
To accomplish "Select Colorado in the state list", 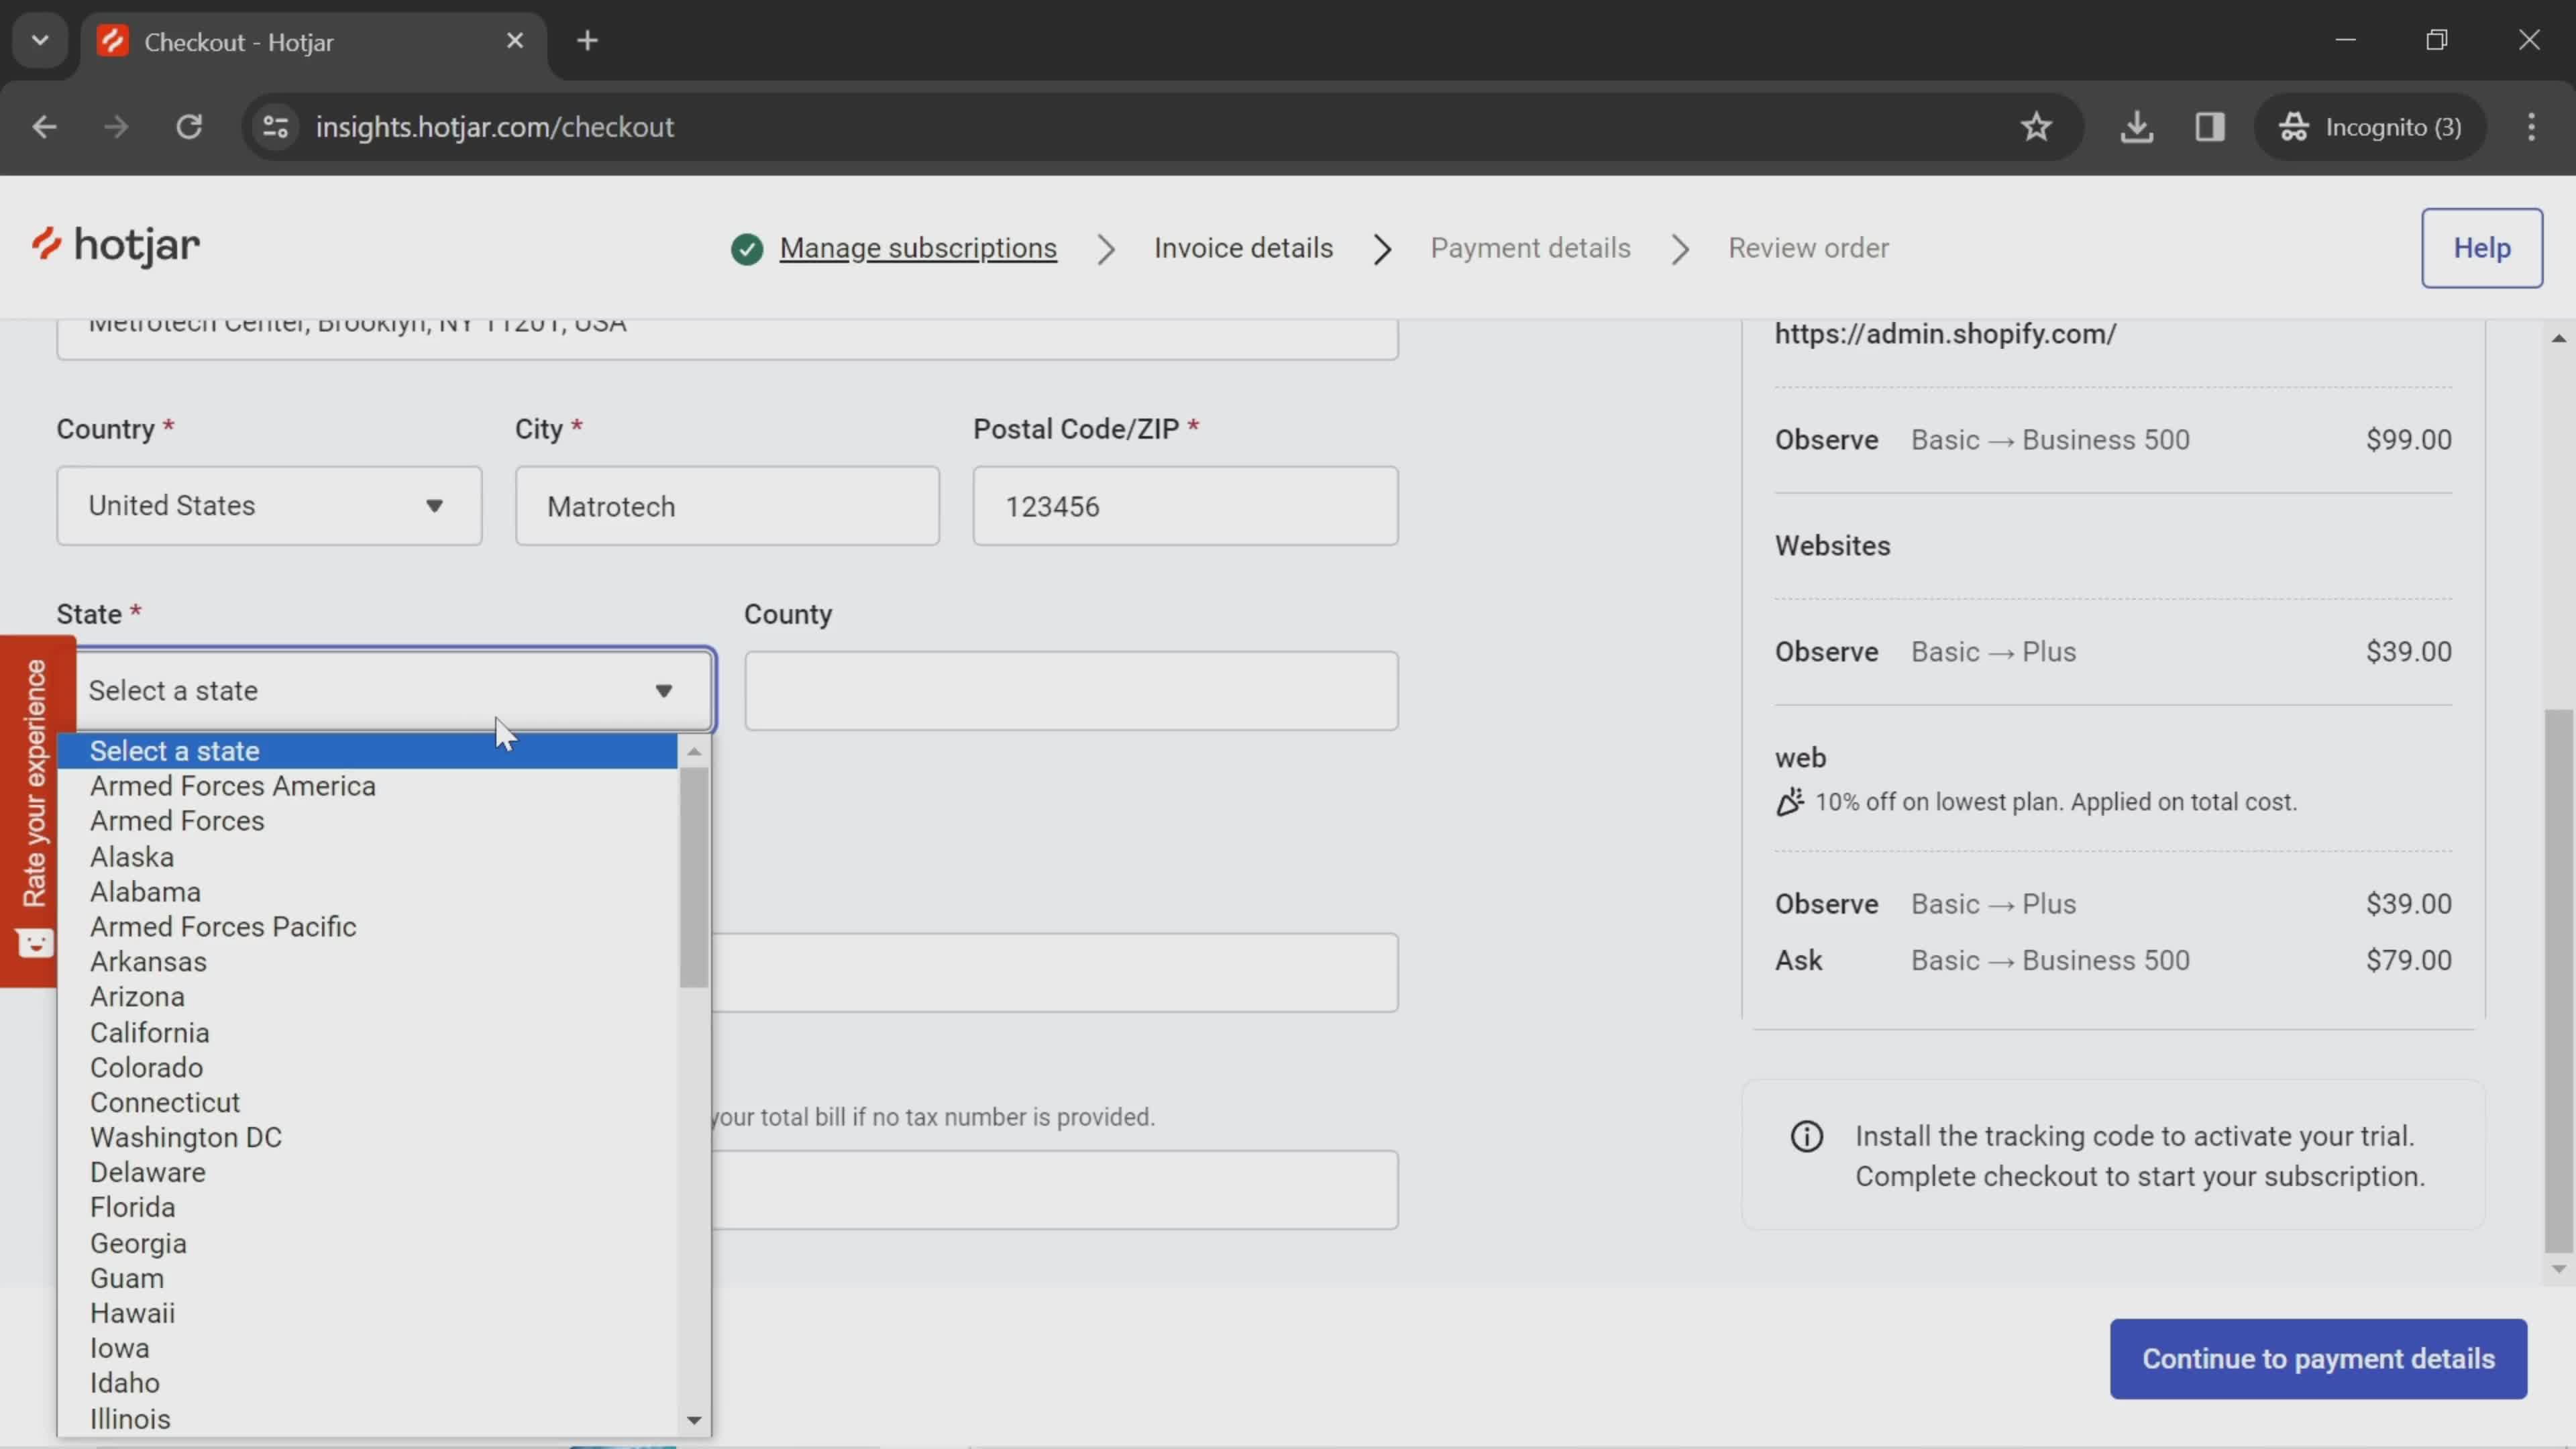I will (367, 1068).
